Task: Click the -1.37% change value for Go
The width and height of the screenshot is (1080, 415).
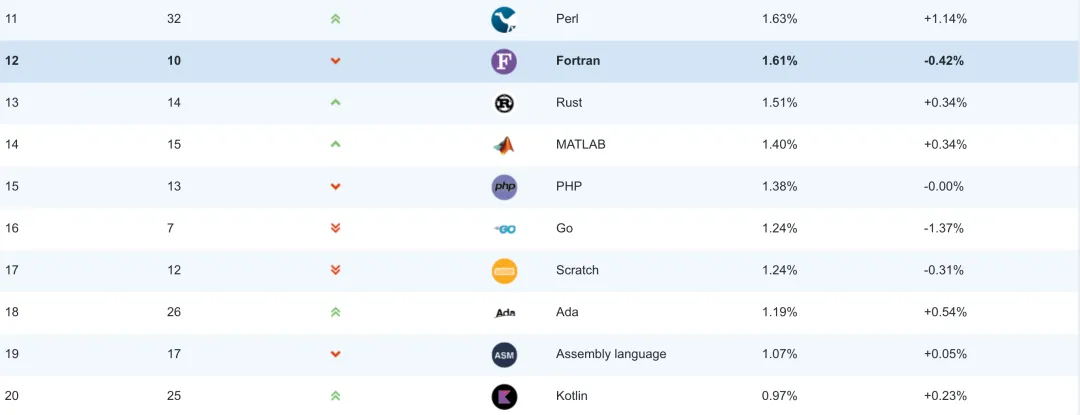Action: pos(944,228)
